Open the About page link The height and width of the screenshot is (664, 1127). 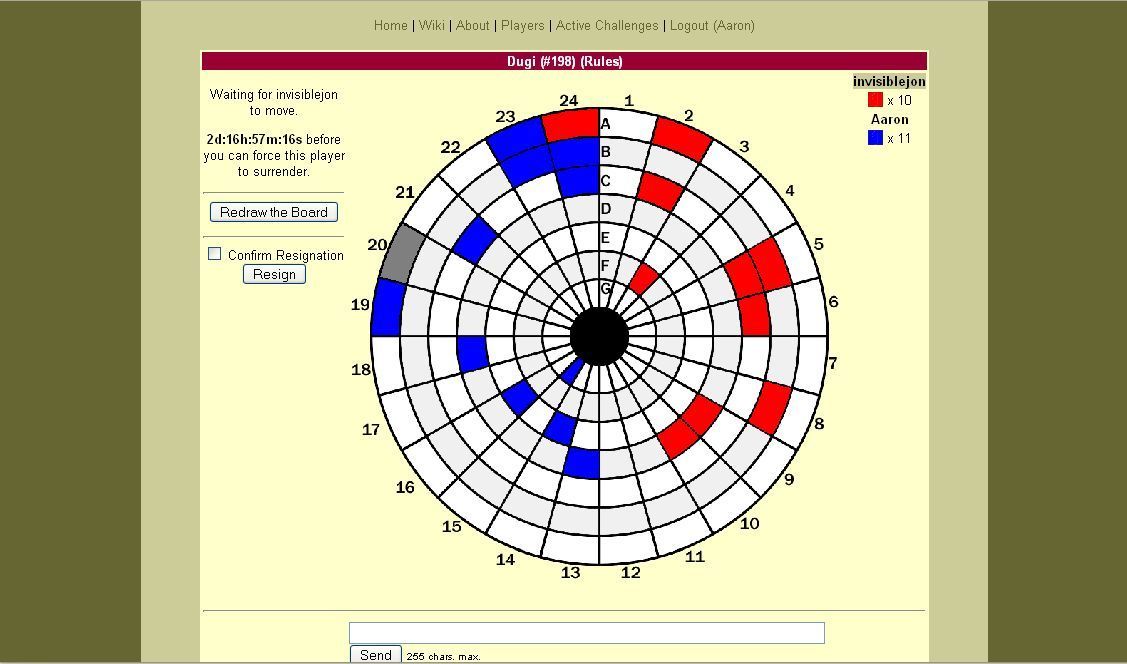(x=472, y=25)
